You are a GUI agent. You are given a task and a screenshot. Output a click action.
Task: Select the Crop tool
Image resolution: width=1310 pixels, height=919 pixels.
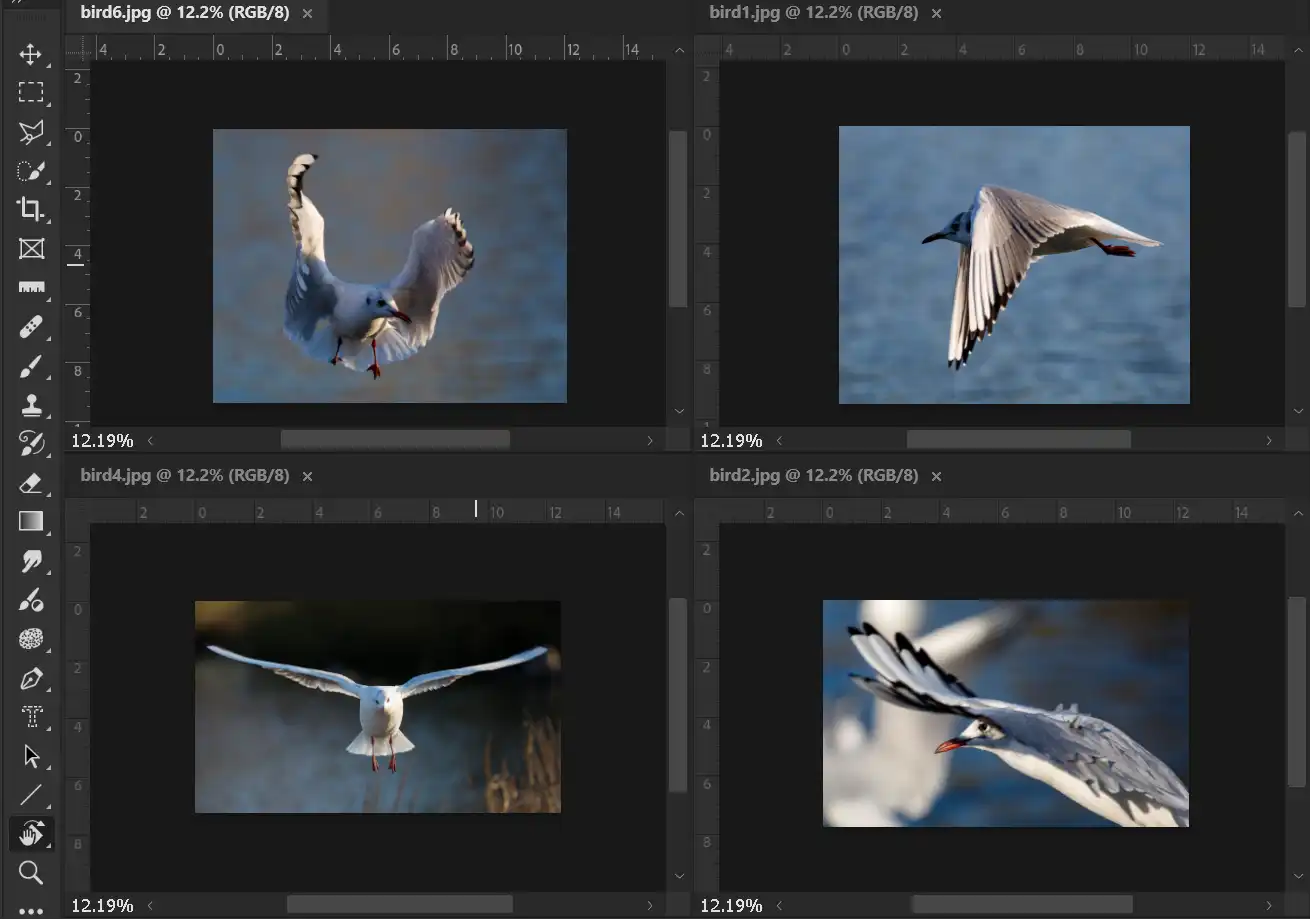[32, 210]
